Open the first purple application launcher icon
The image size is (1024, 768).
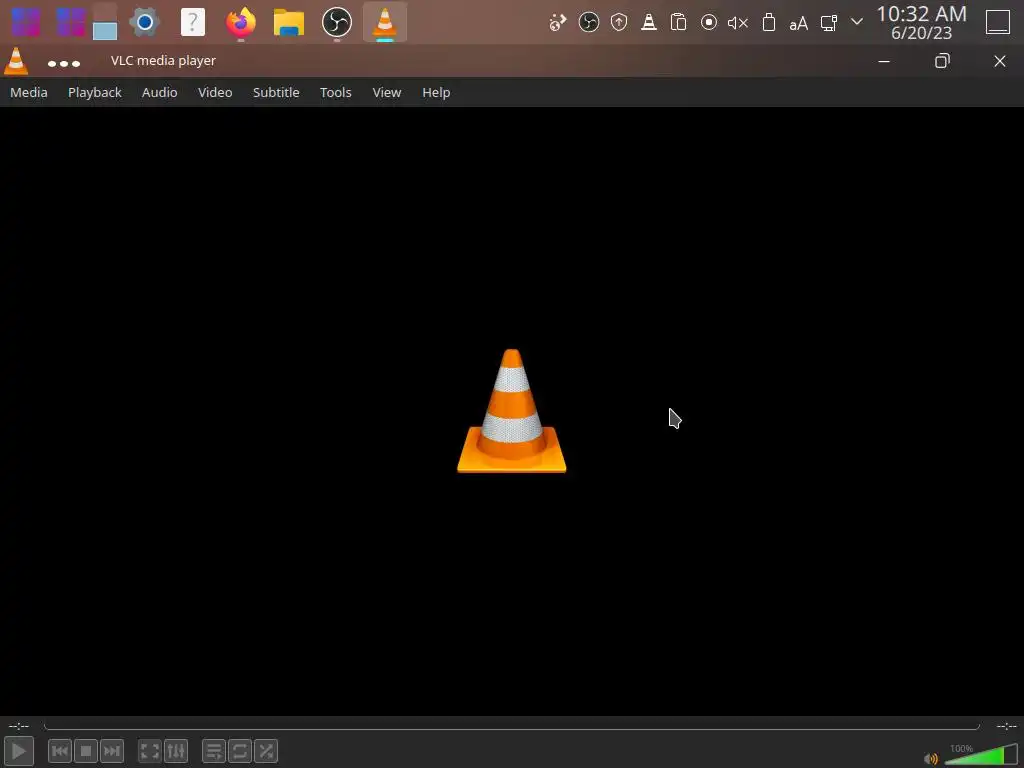pyautogui.click(x=26, y=22)
